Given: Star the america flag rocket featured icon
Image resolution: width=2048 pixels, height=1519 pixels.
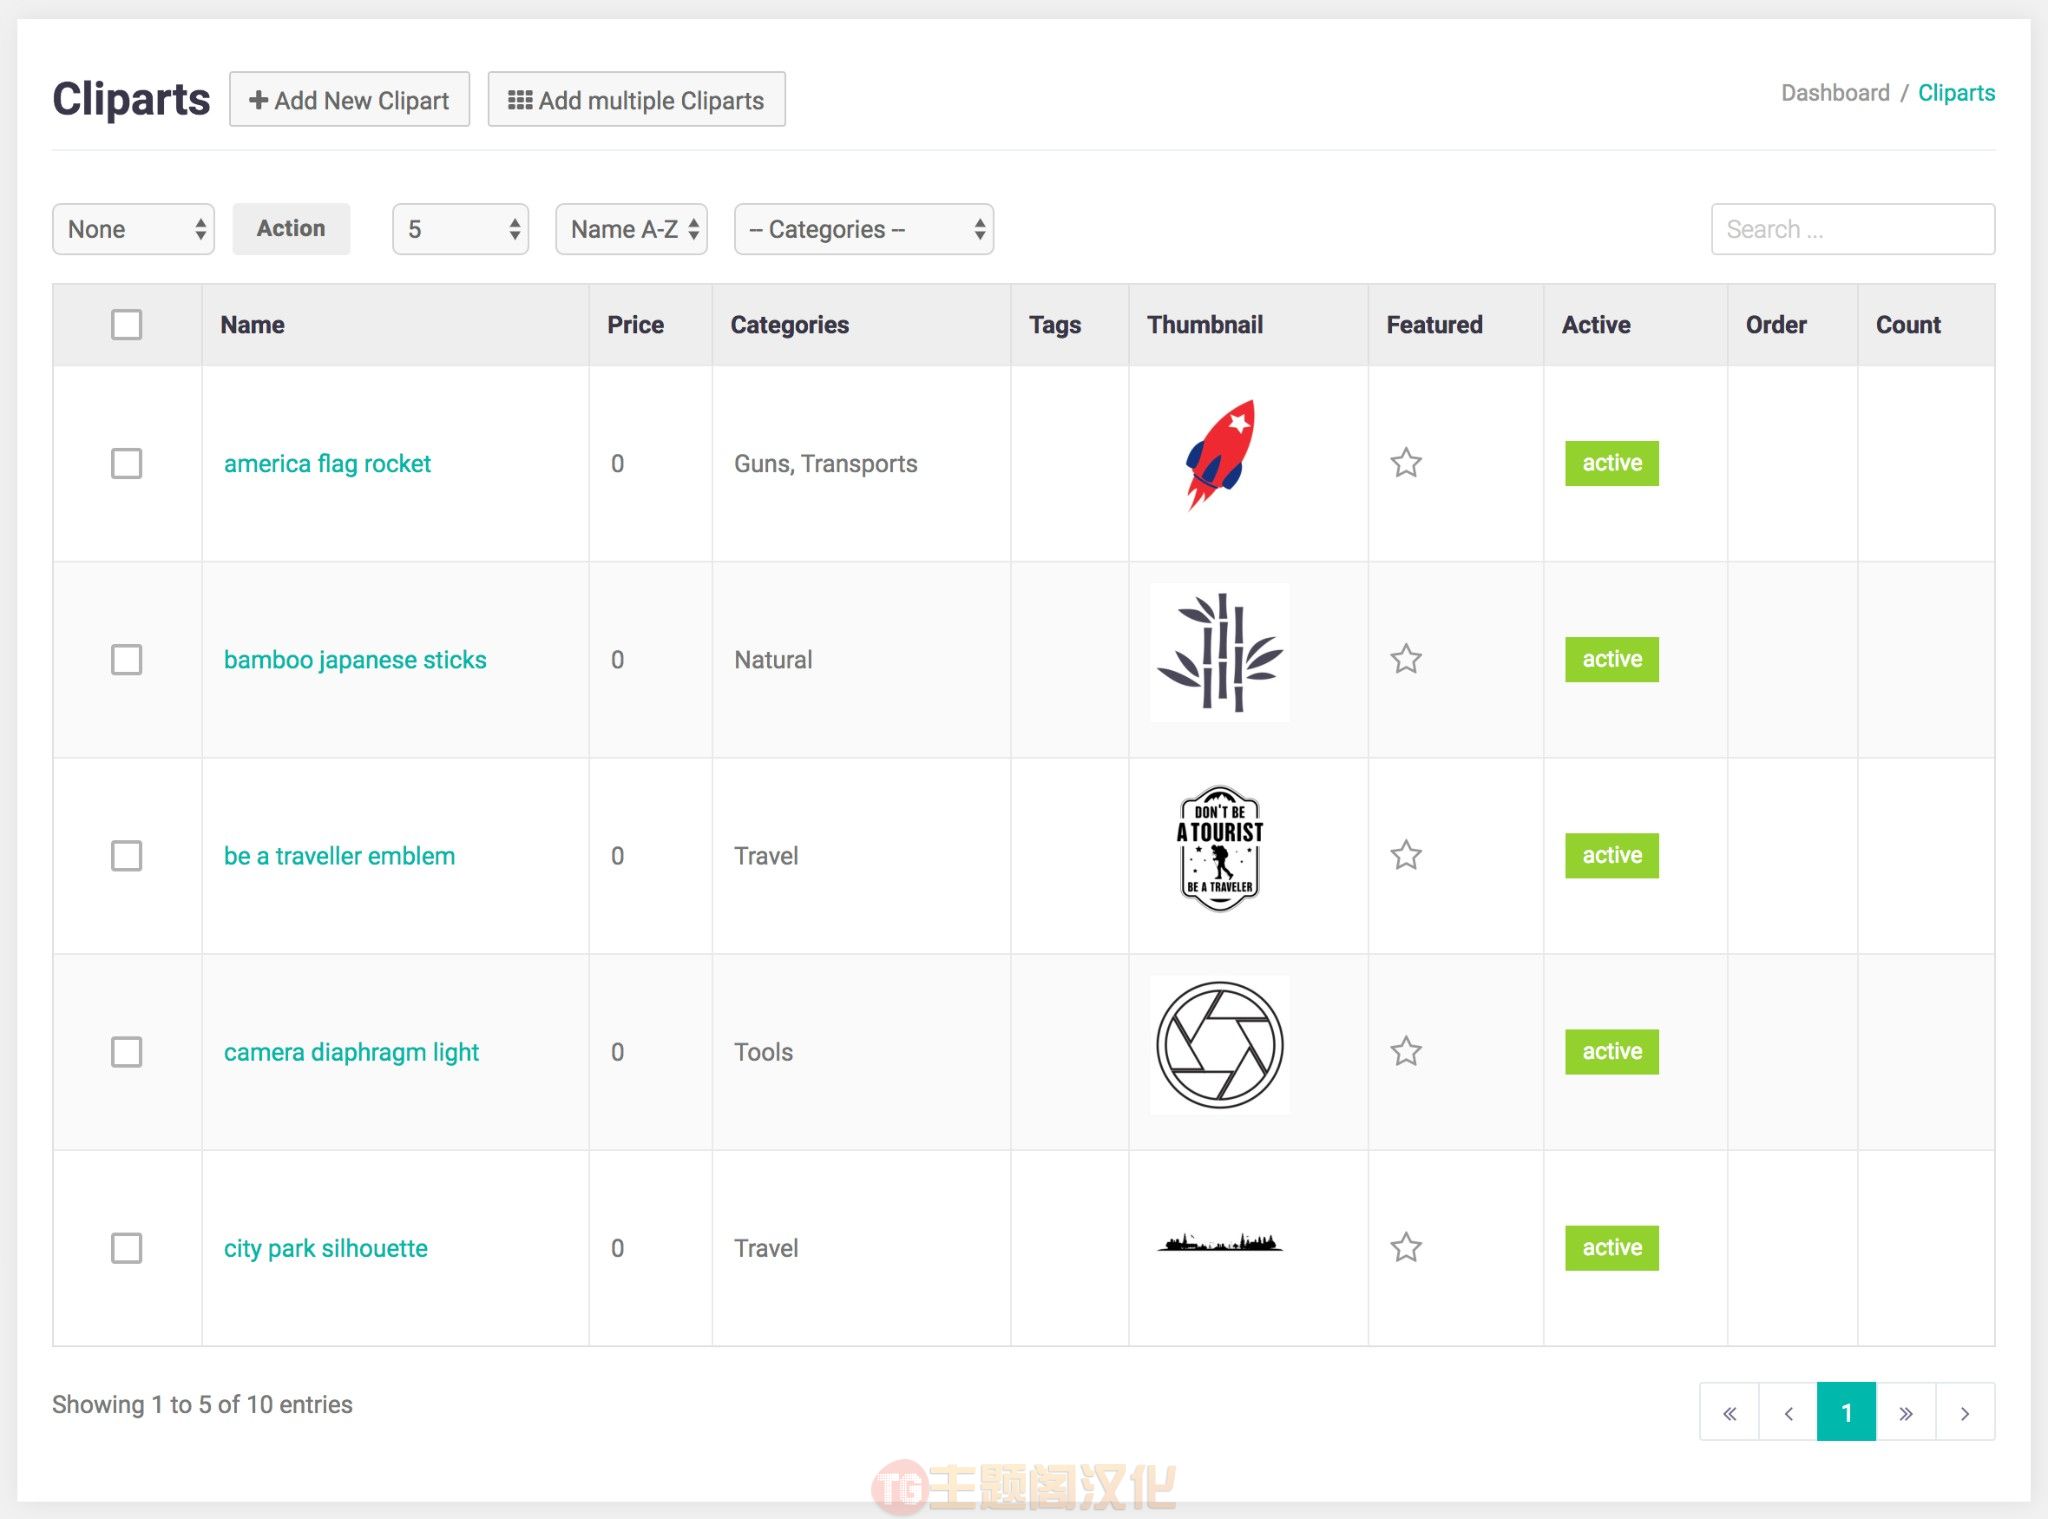Looking at the screenshot, I should (x=1406, y=463).
